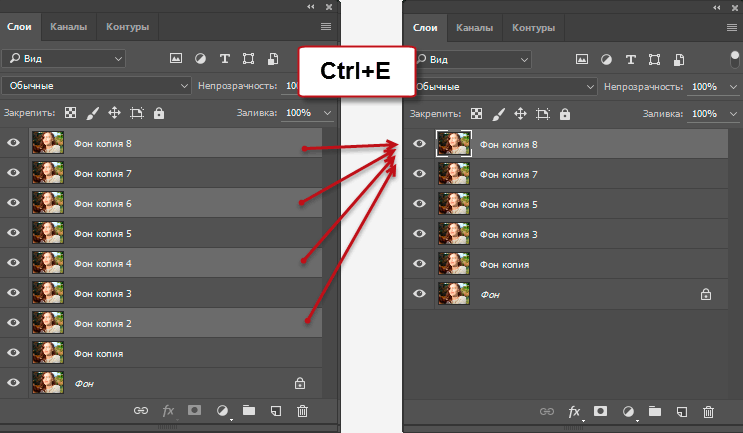
Task: Filter smart objects in right panel
Action: click(679, 59)
